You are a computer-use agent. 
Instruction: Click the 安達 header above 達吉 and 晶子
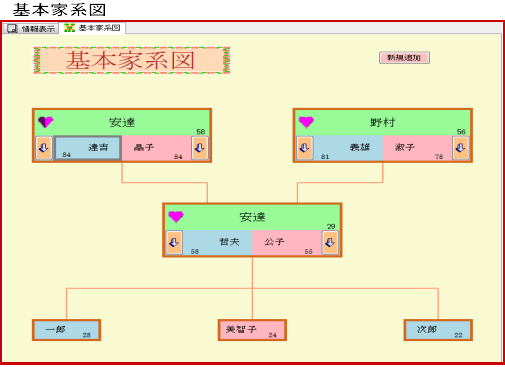(x=122, y=123)
